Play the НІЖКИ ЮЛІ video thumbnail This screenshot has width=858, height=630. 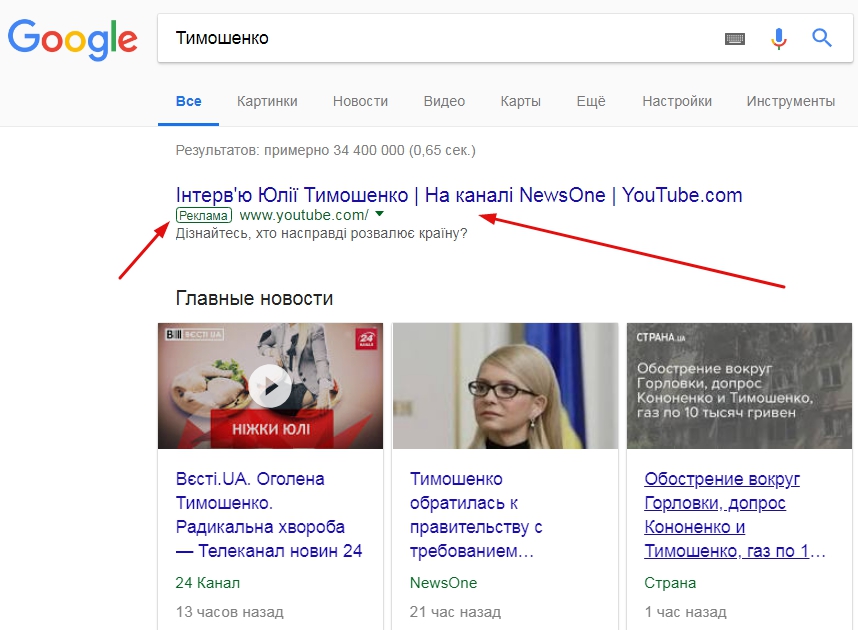(x=270, y=386)
